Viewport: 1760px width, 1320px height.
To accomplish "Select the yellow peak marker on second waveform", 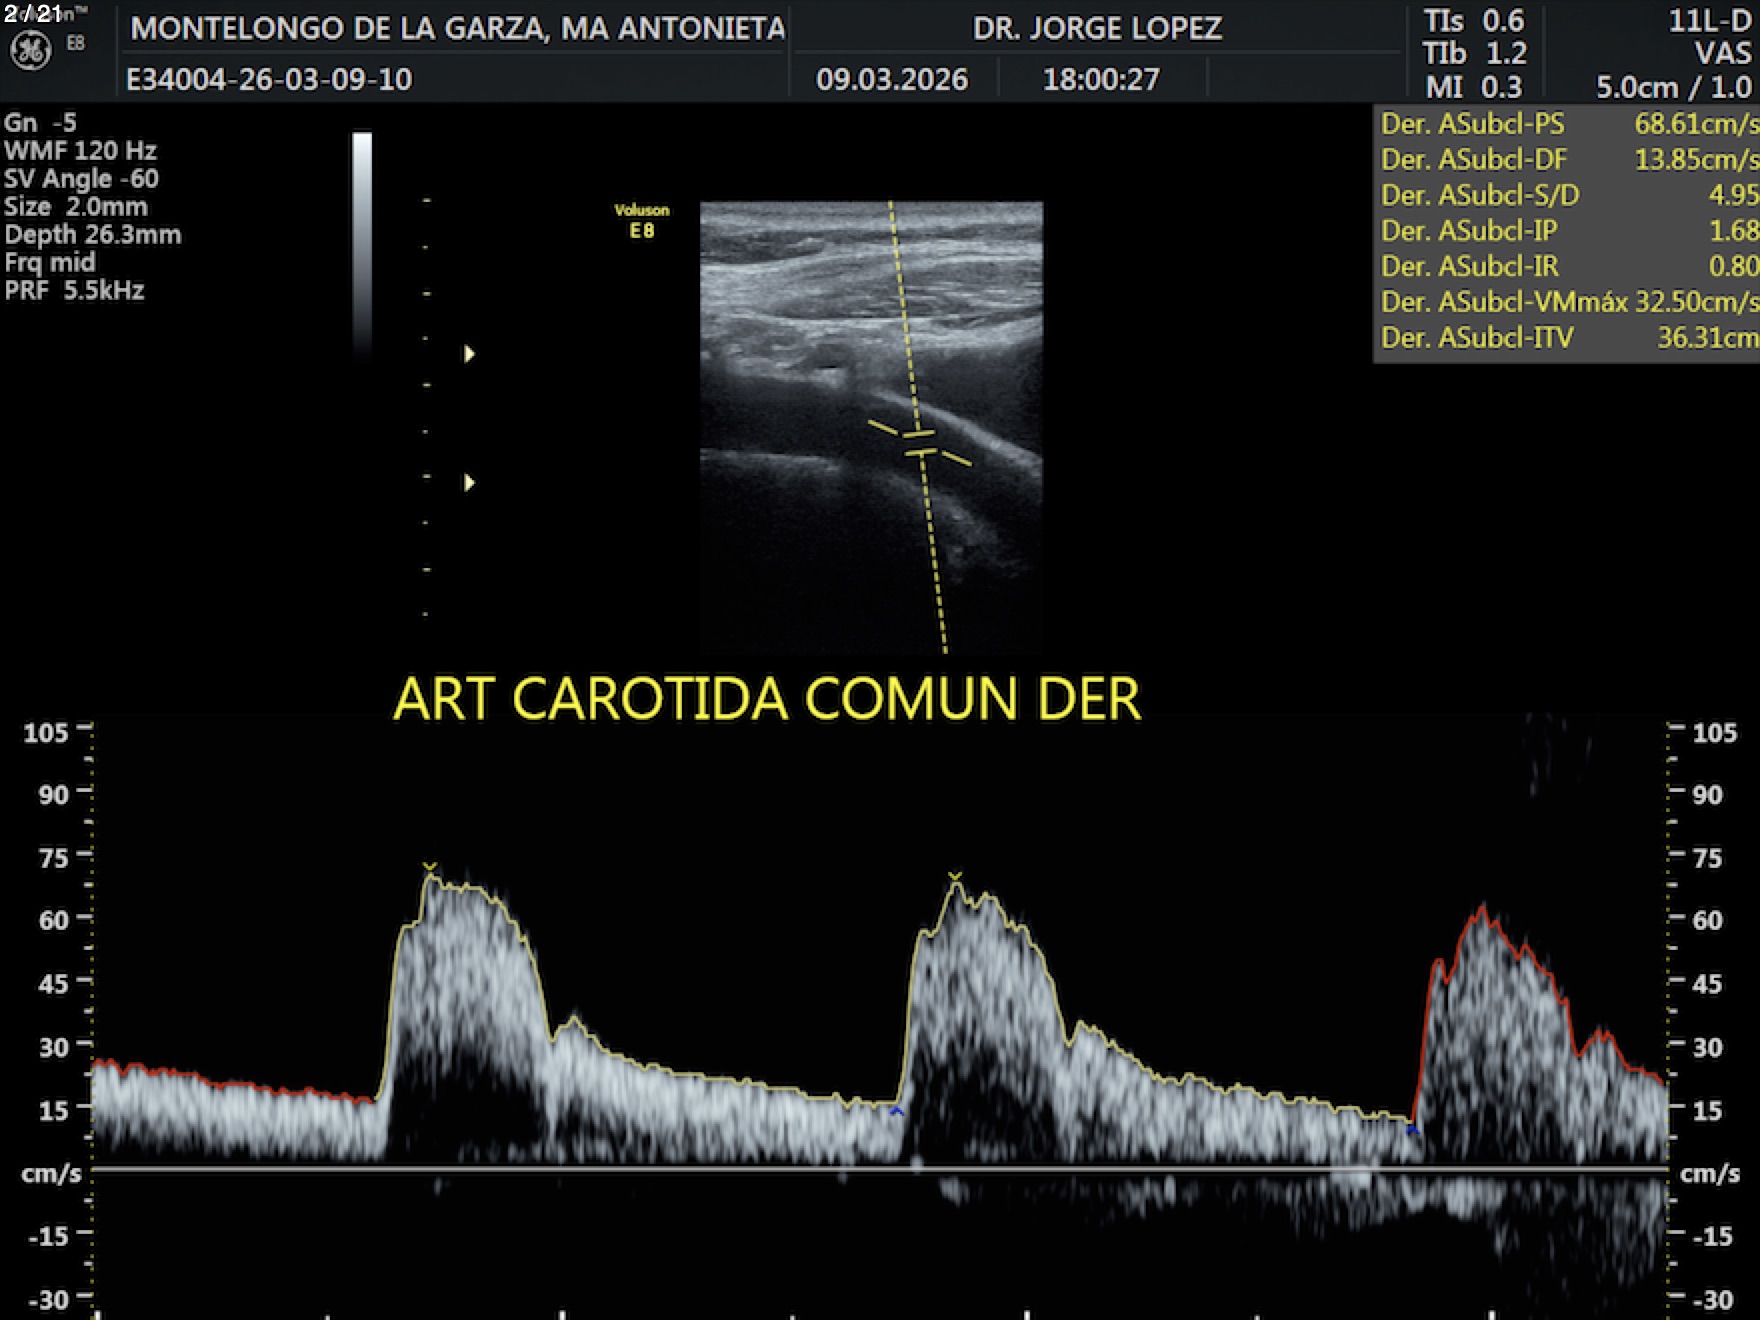I will pos(955,877).
